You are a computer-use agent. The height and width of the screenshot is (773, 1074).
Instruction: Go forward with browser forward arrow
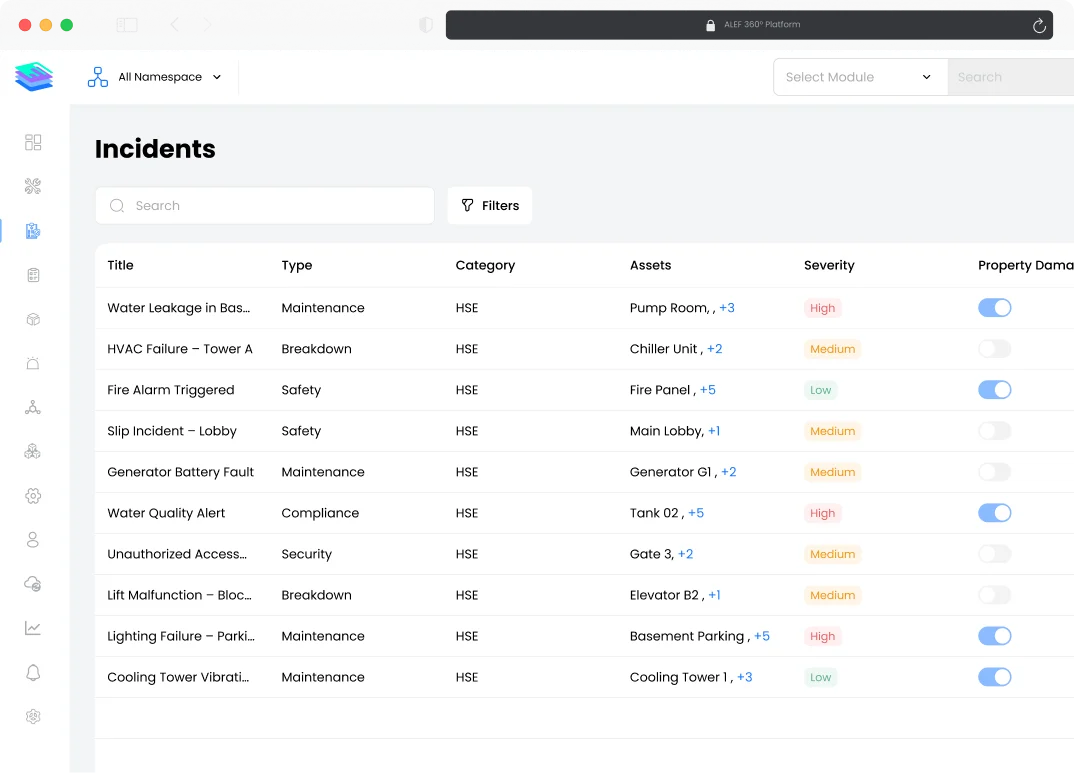click(x=207, y=25)
